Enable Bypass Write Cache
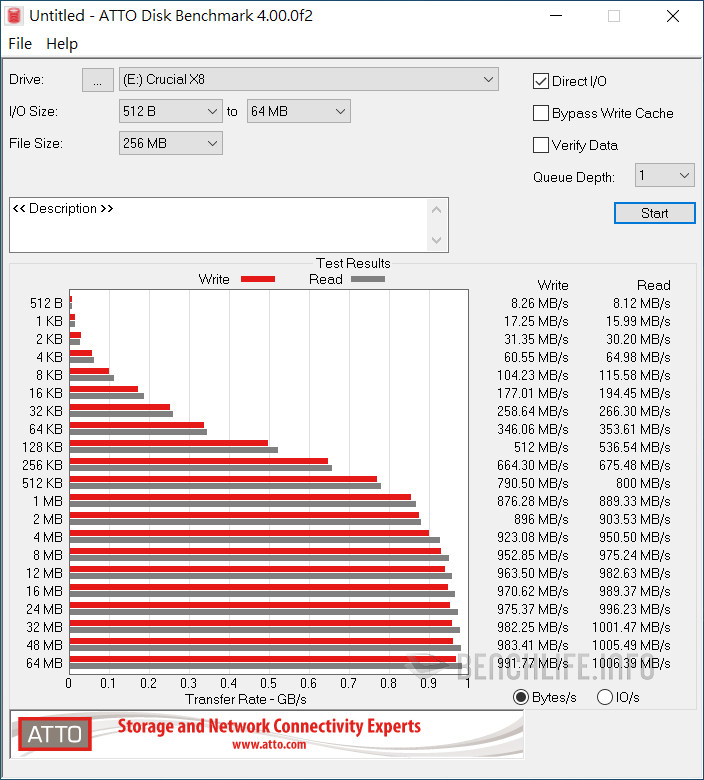 point(541,113)
